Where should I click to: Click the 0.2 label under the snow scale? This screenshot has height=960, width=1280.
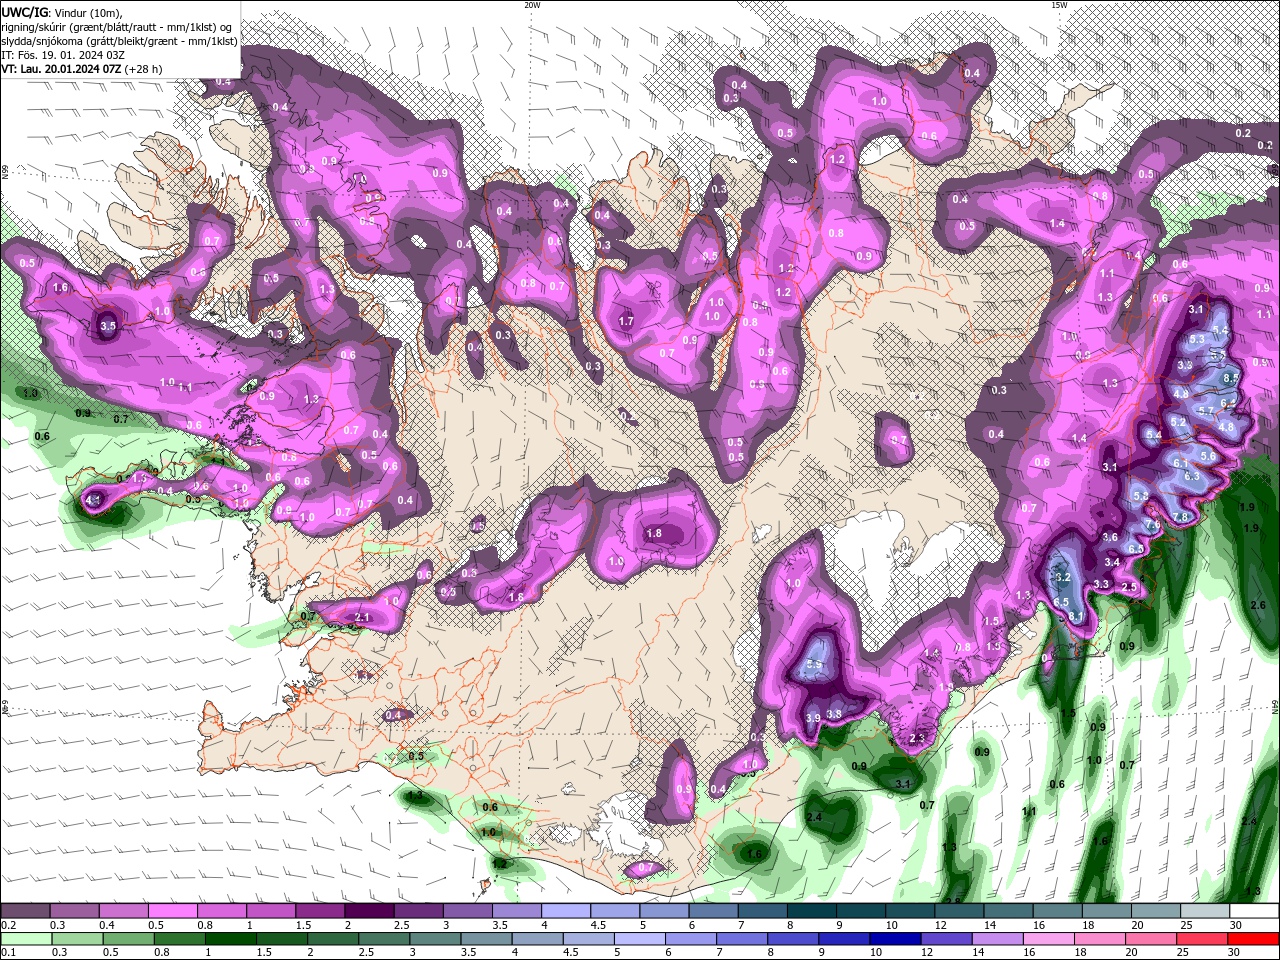click(x=8, y=925)
